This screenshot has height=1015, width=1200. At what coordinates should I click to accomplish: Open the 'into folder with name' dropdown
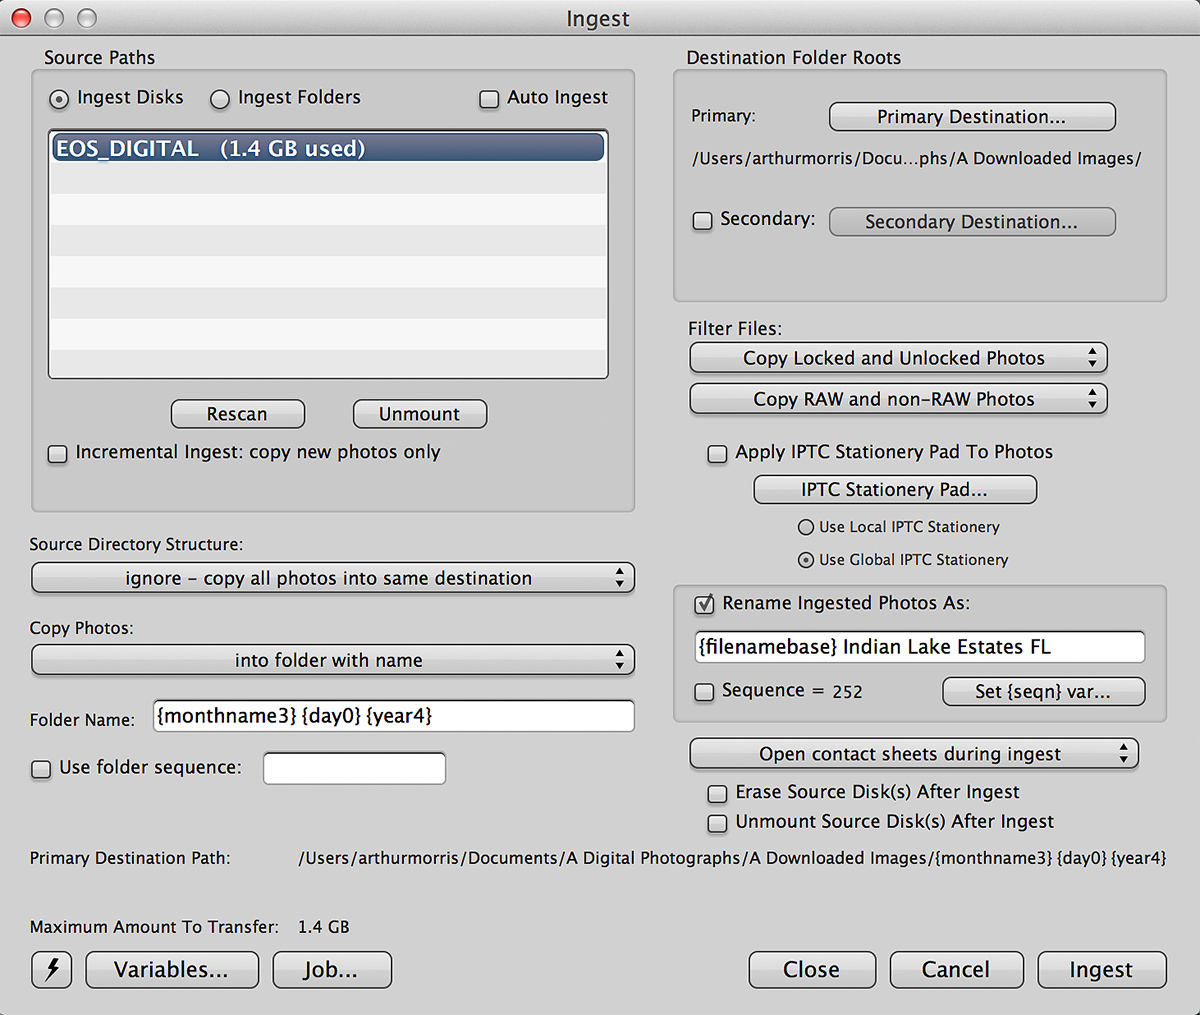333,660
